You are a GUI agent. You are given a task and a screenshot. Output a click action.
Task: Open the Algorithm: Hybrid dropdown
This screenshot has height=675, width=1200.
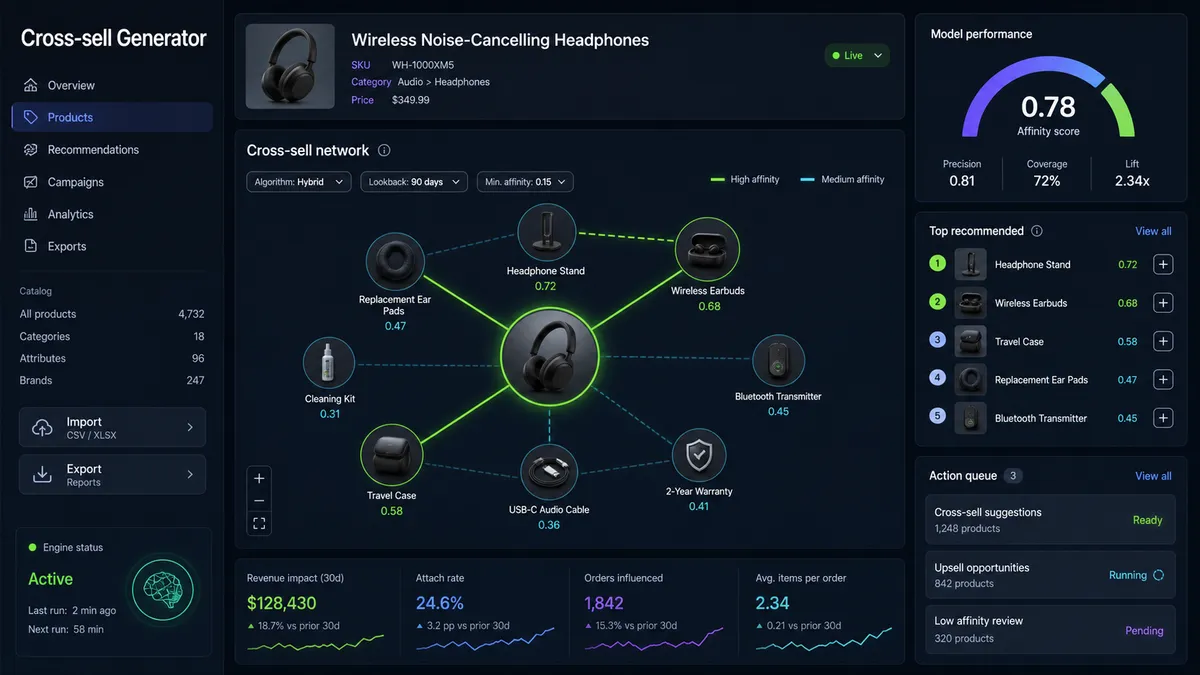tap(299, 182)
